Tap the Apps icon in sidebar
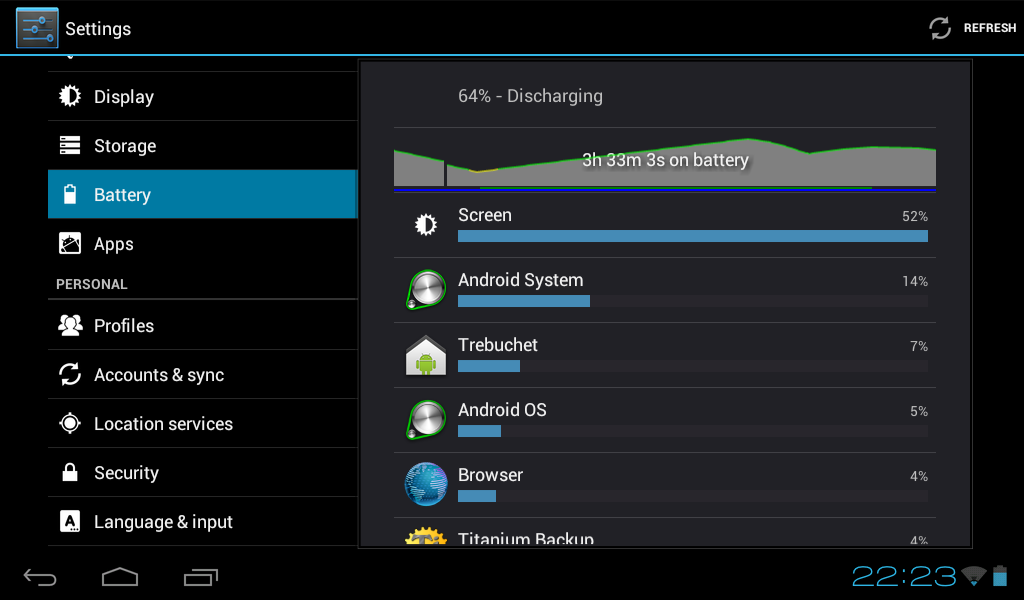1024x600 pixels. (70, 244)
